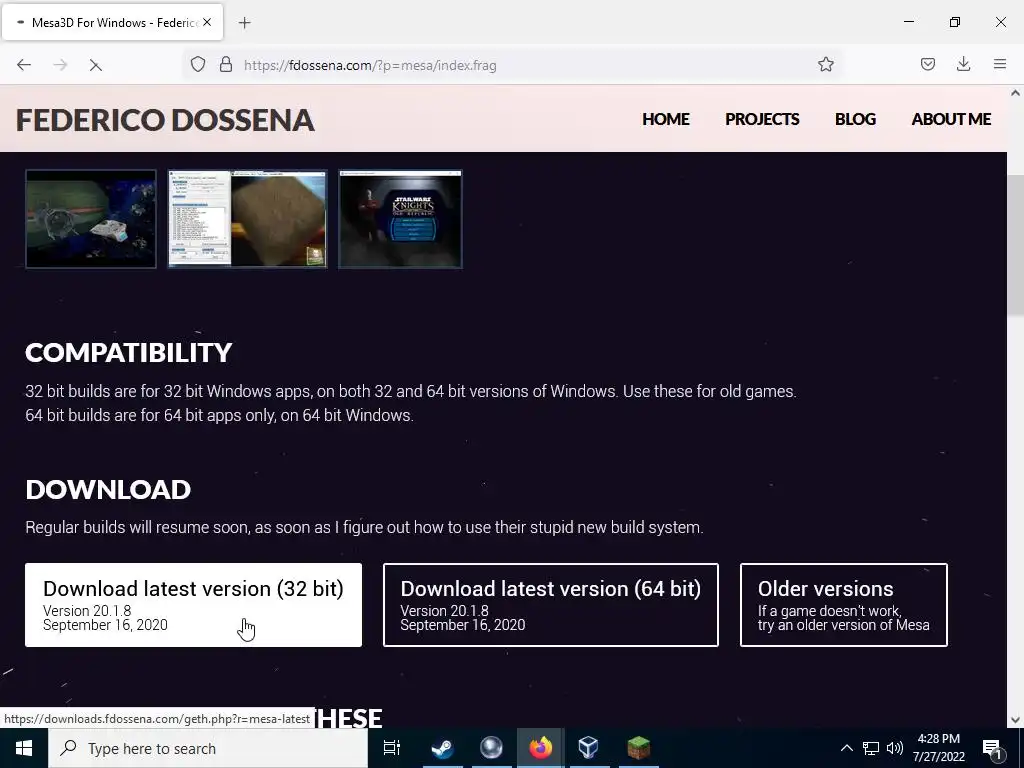View site security padlock info
The image size is (1024, 768).
coord(226,64)
